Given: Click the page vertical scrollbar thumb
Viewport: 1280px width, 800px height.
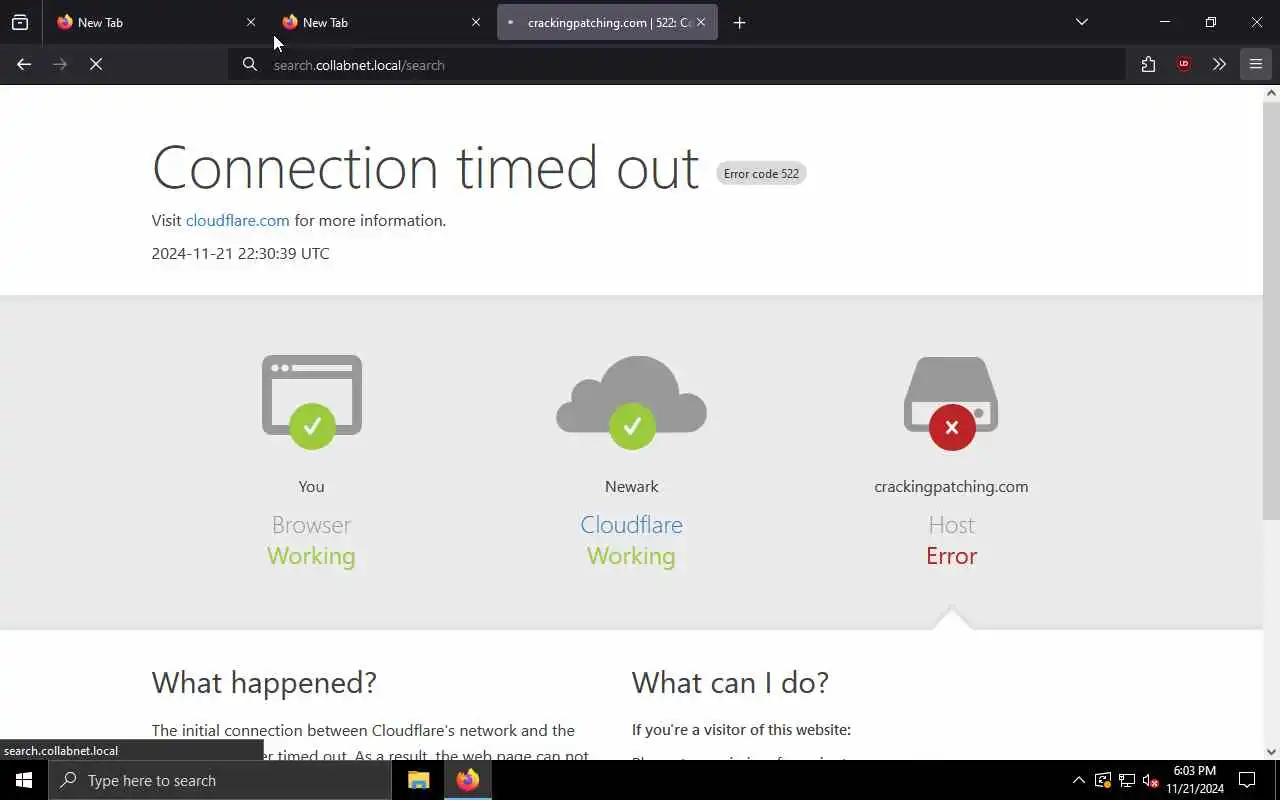Looking at the screenshot, I should [1271, 310].
